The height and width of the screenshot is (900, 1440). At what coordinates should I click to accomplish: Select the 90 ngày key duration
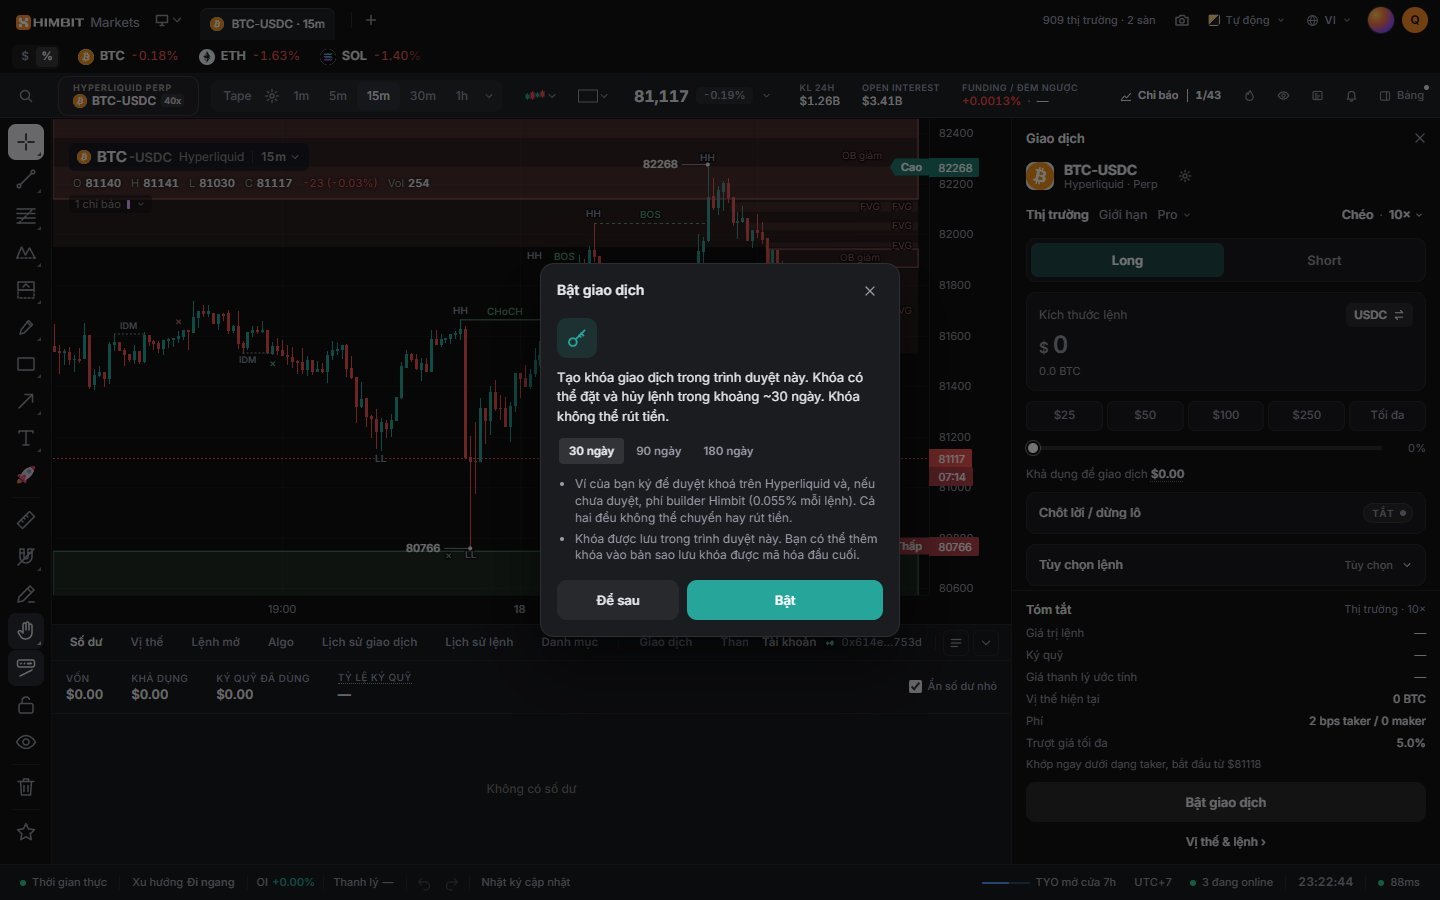point(658,451)
